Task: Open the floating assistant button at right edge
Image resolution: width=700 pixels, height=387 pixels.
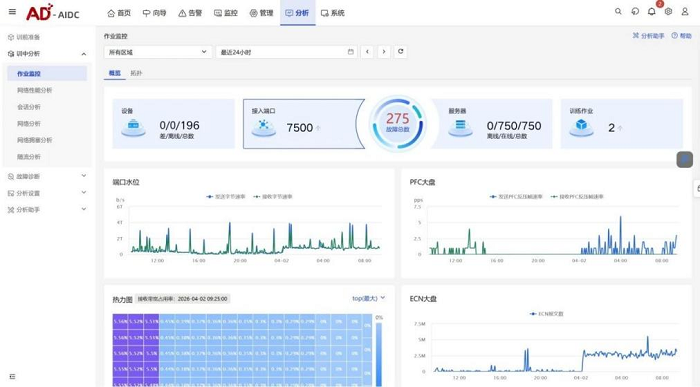Action: coord(685,159)
